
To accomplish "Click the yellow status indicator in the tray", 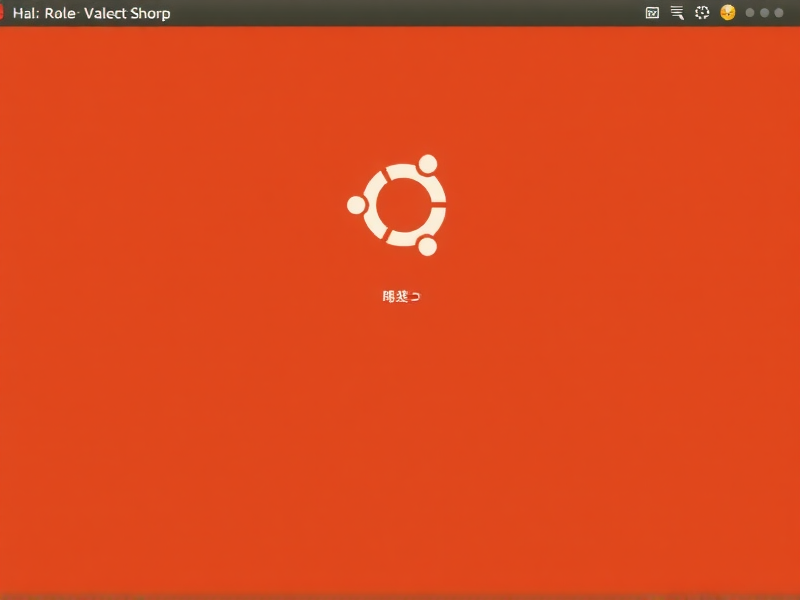I will (x=727, y=13).
